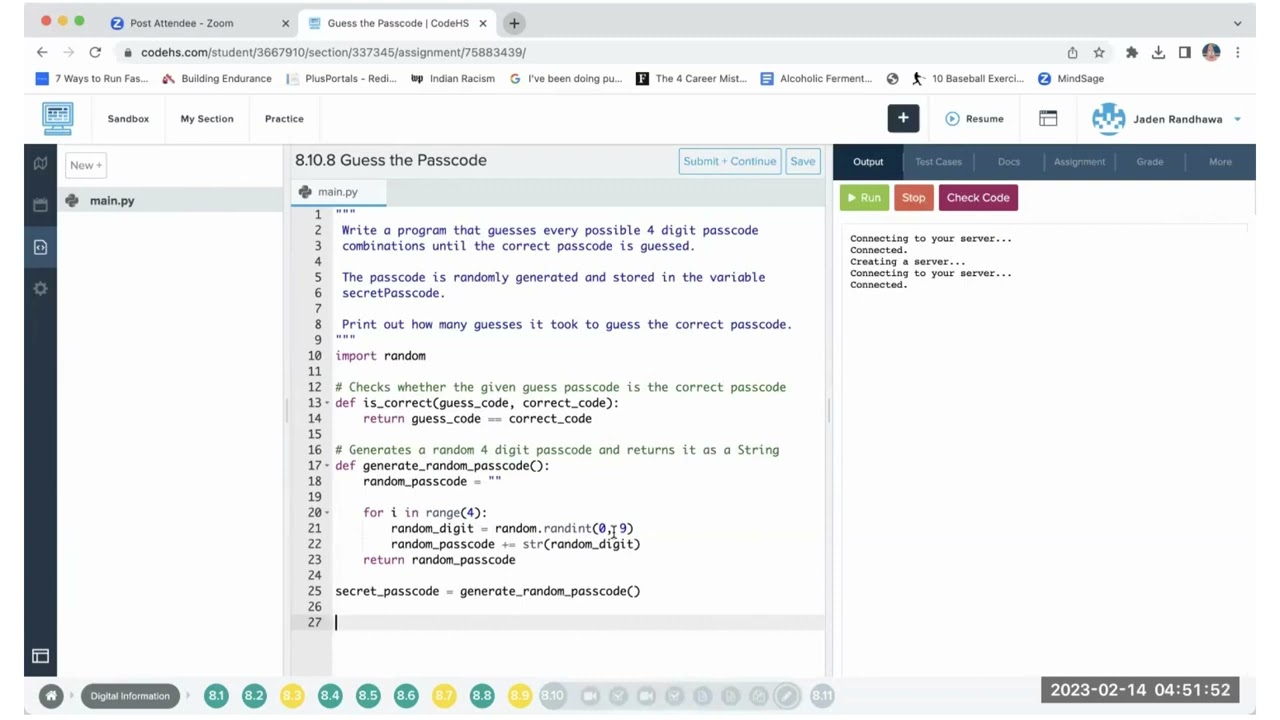Open the More tab
The width and height of the screenshot is (1280, 720).
click(1220, 162)
